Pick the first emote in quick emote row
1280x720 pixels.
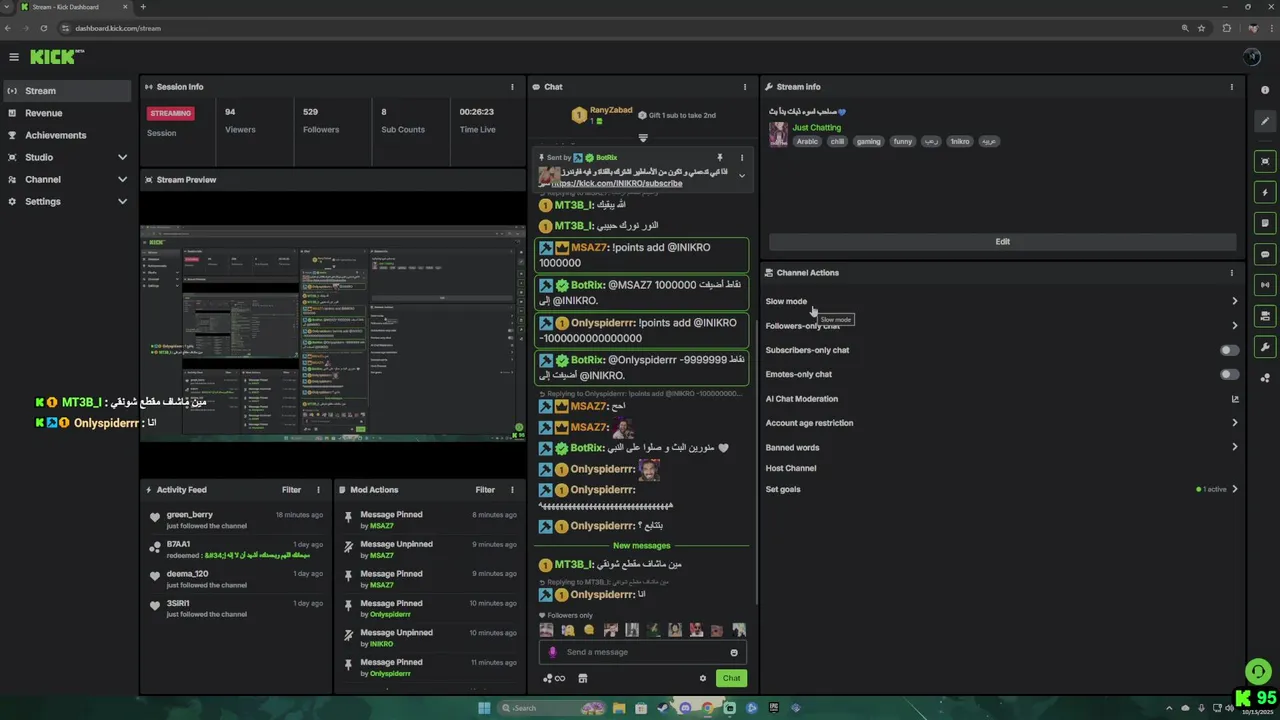point(546,630)
